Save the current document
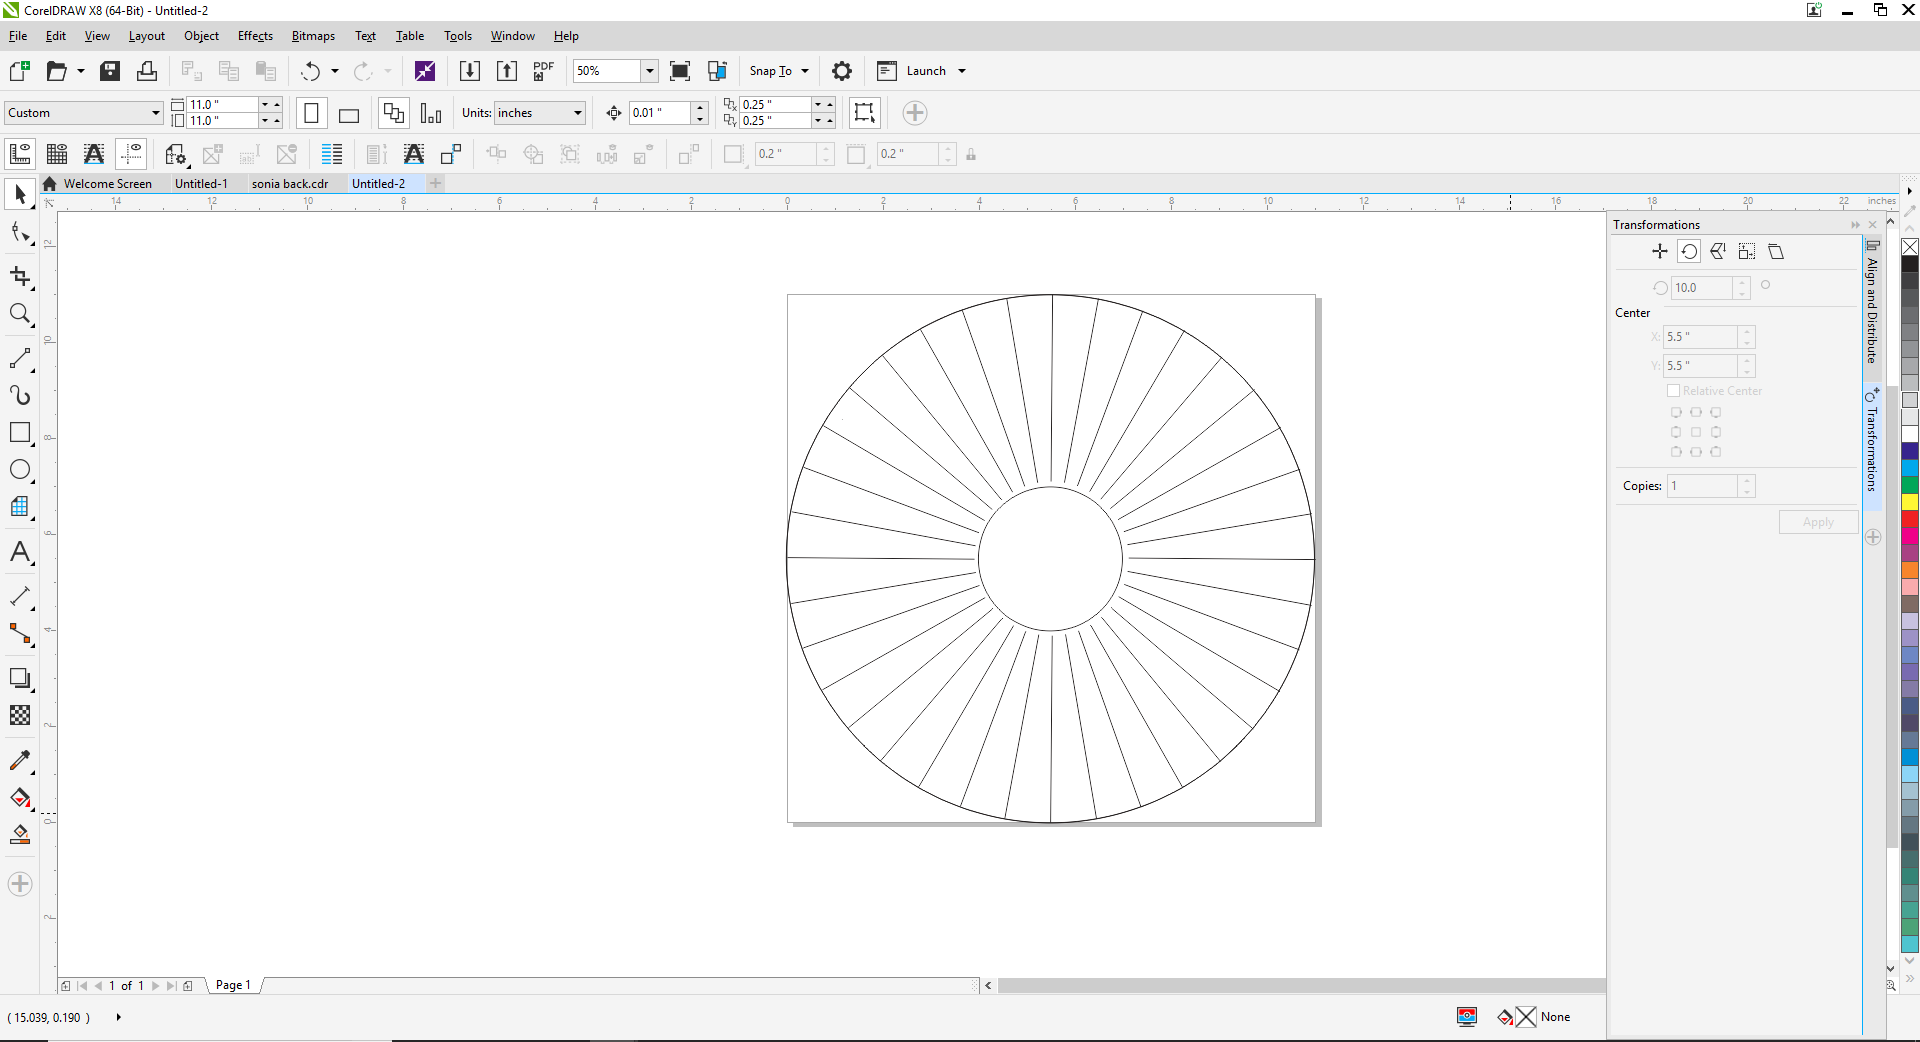Screen dimensions: 1920x1042 (x=110, y=71)
